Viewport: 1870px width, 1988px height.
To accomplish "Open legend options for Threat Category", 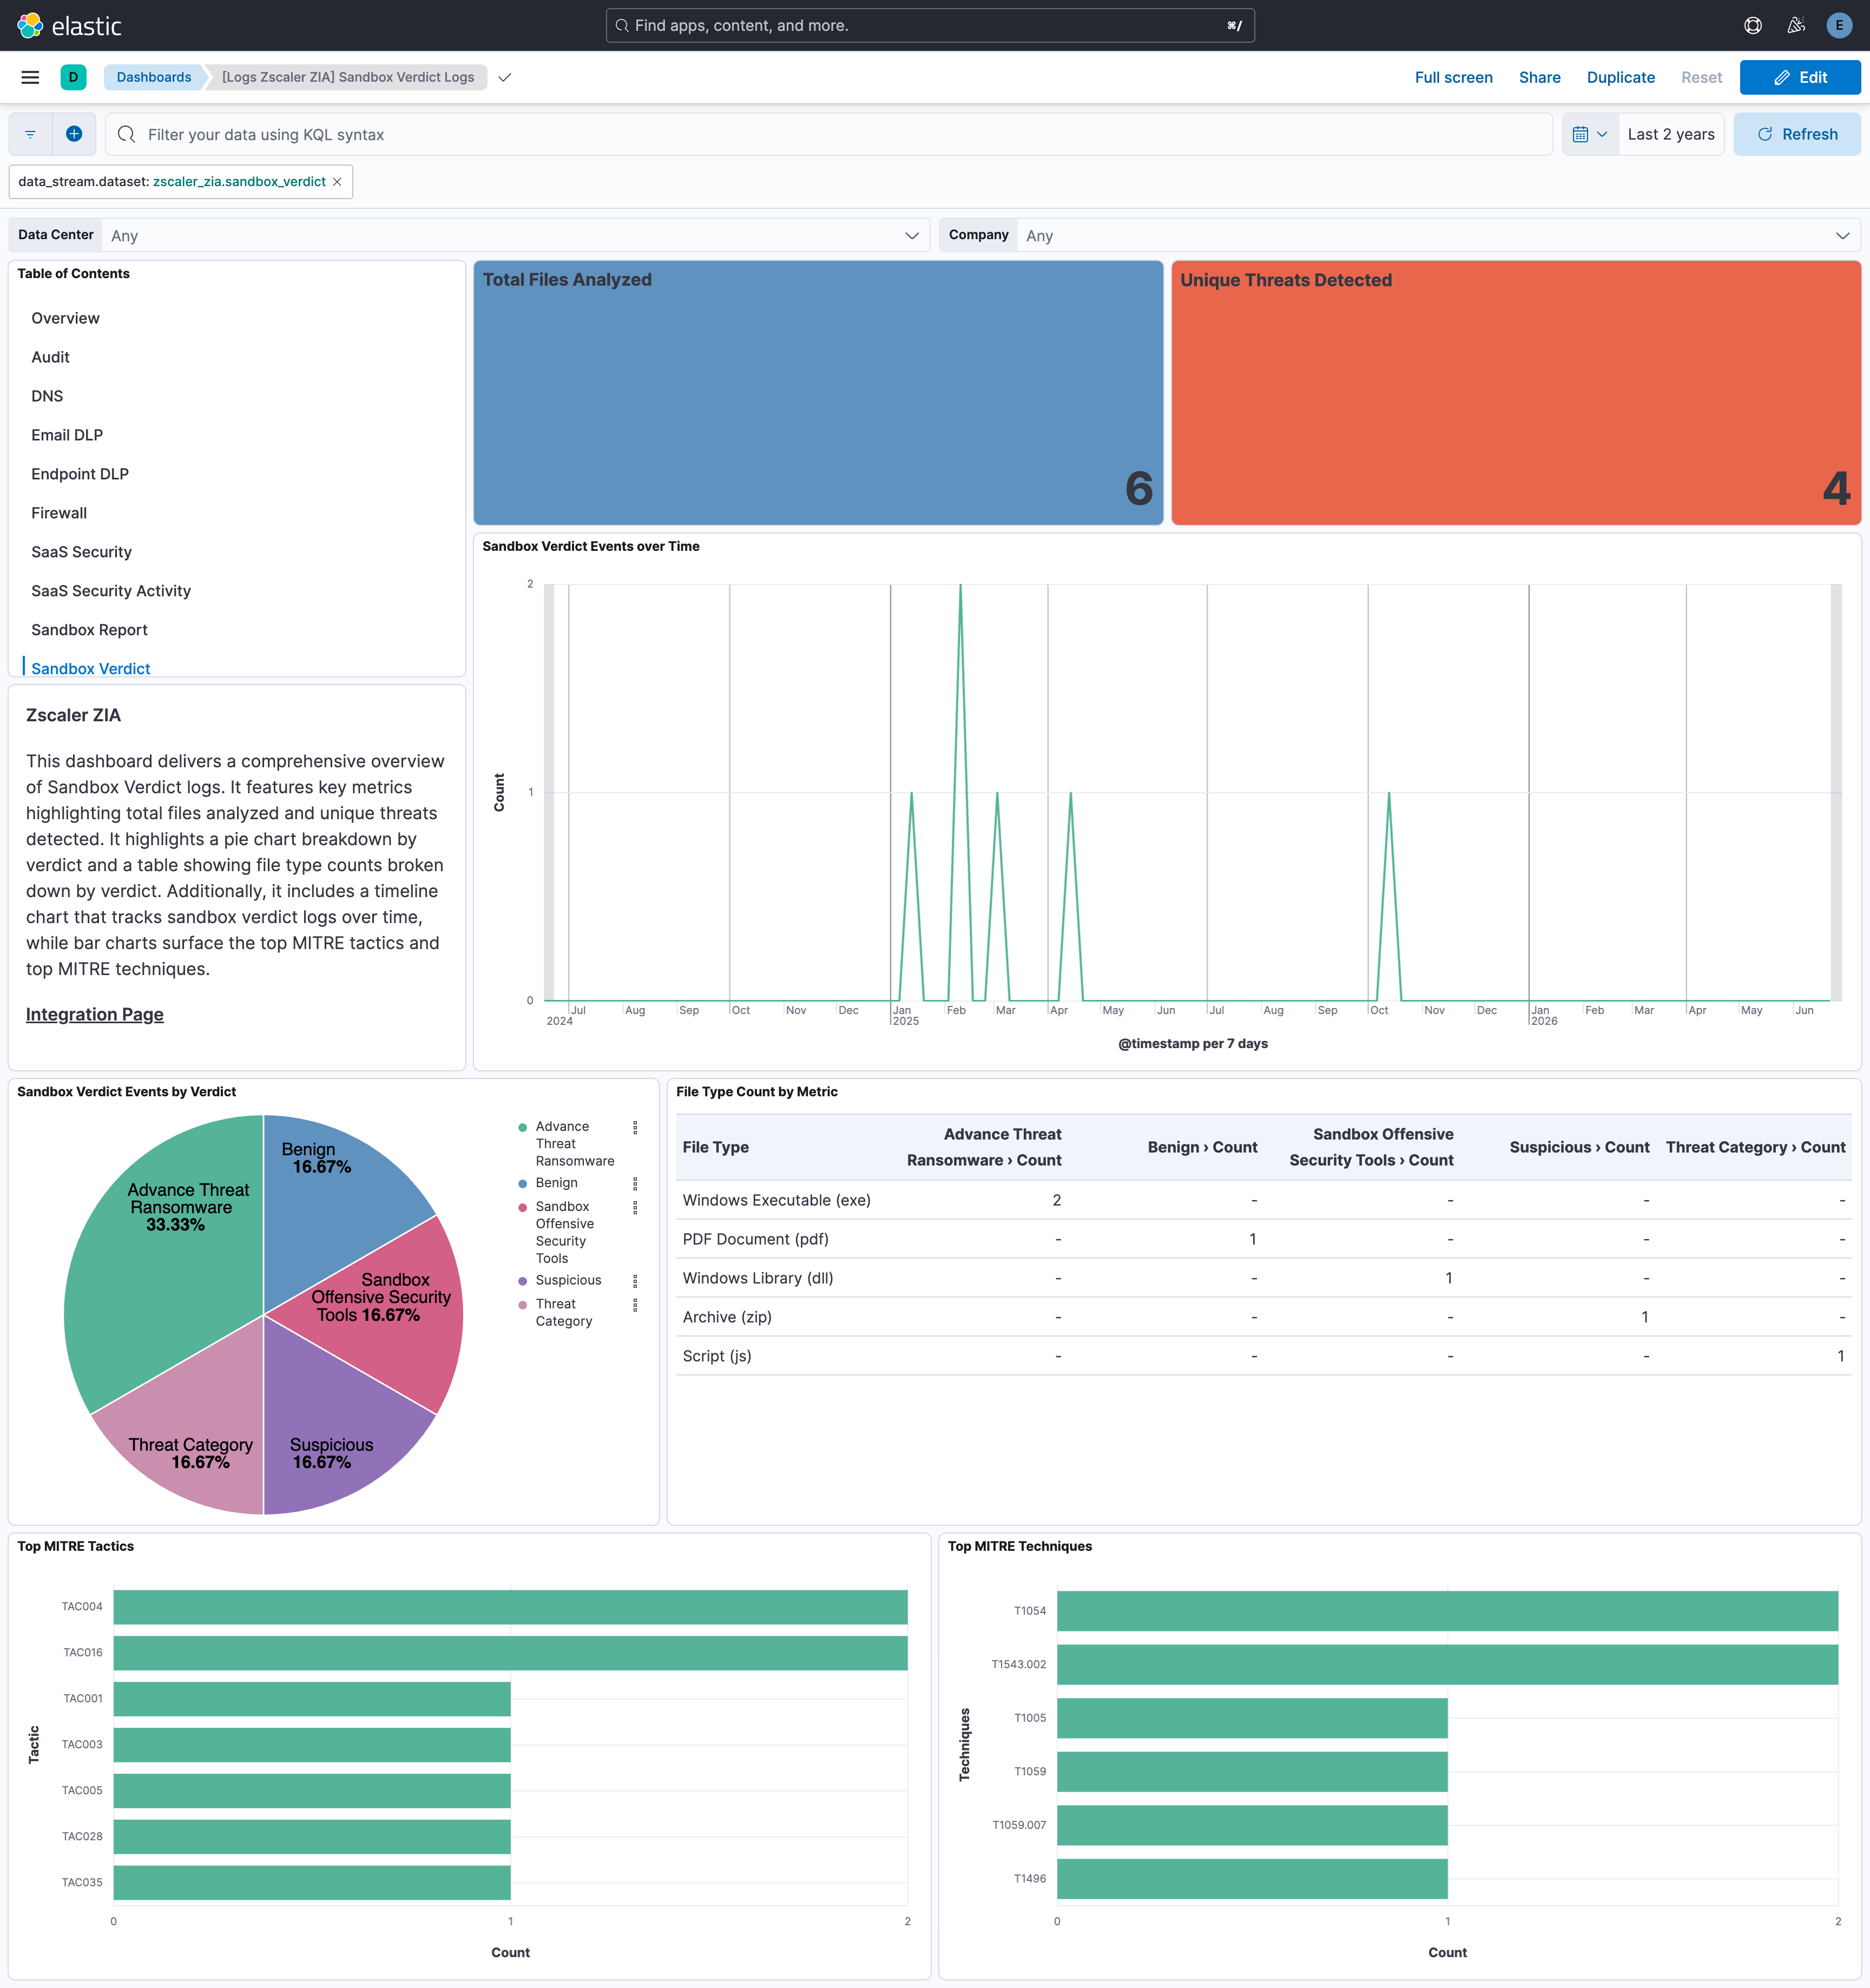I will tap(635, 1305).
